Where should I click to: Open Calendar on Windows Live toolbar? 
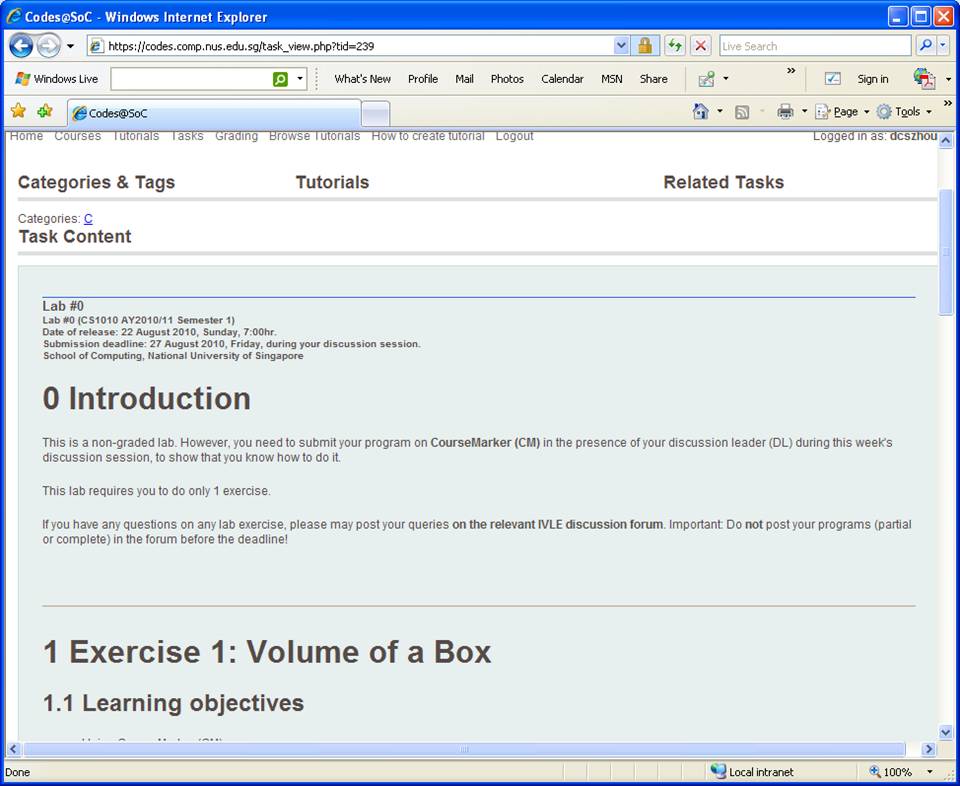click(562, 79)
